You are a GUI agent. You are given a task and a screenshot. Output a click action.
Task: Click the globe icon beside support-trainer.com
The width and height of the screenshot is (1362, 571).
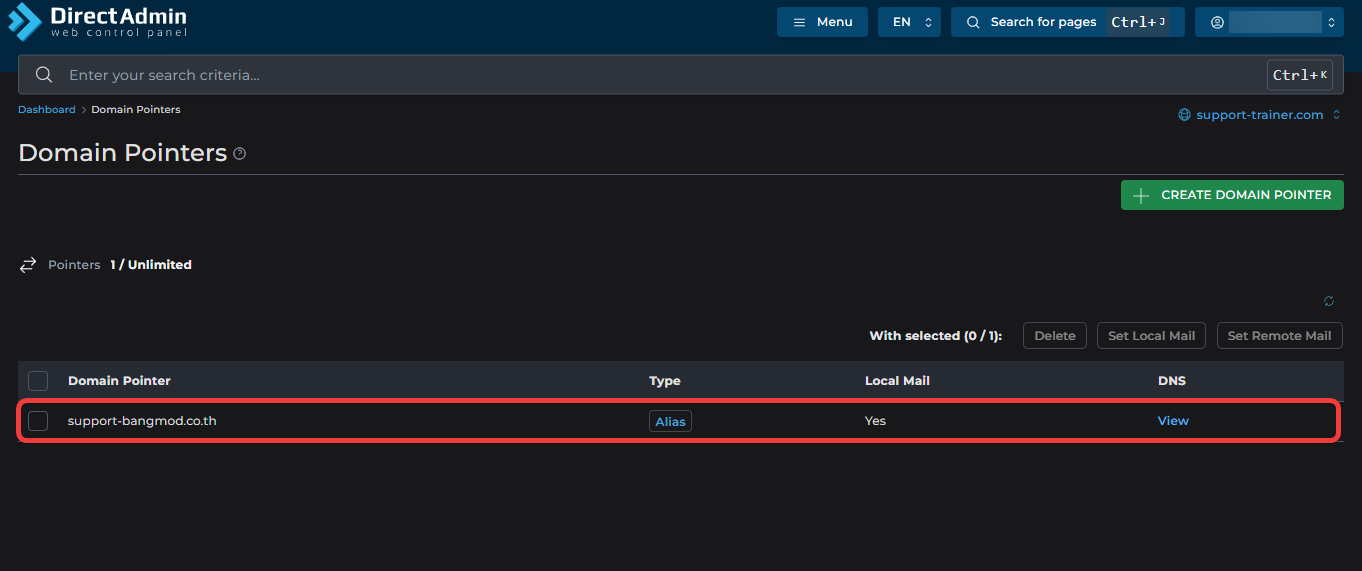(x=1185, y=115)
